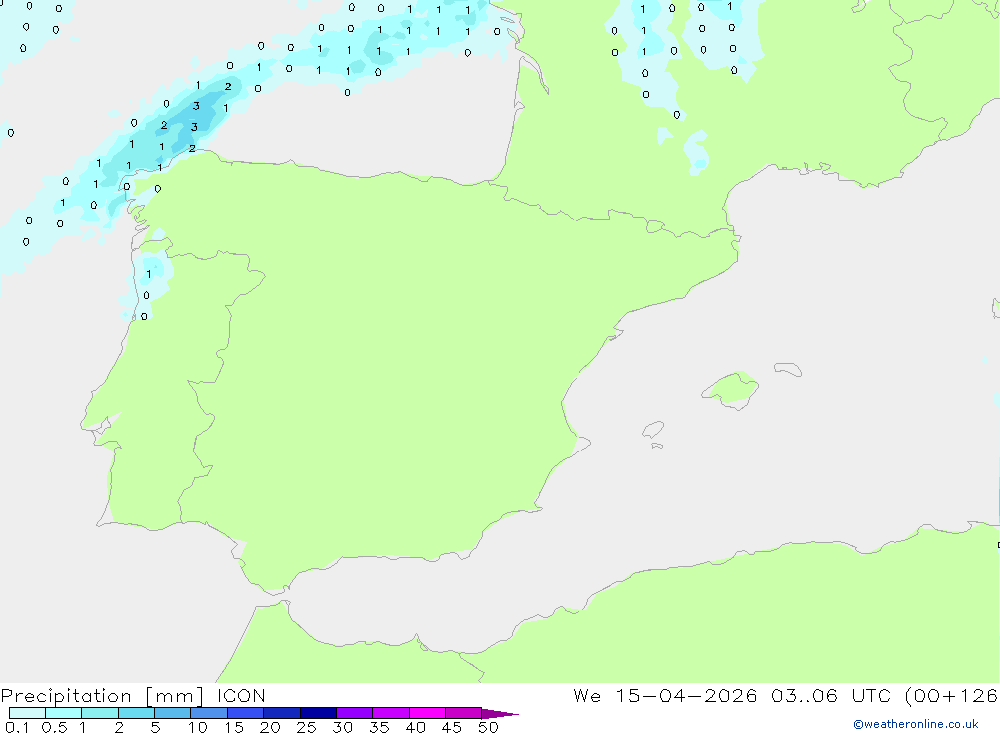Click the legend label '0.1'
Viewport: 1000px width, 733px height.
(17, 727)
